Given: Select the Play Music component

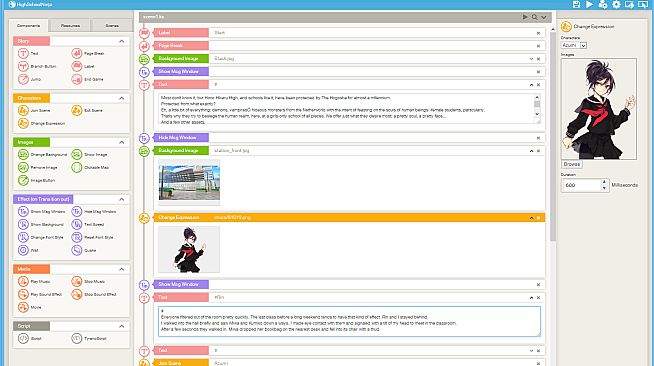Looking at the screenshot, I should click(34, 282).
